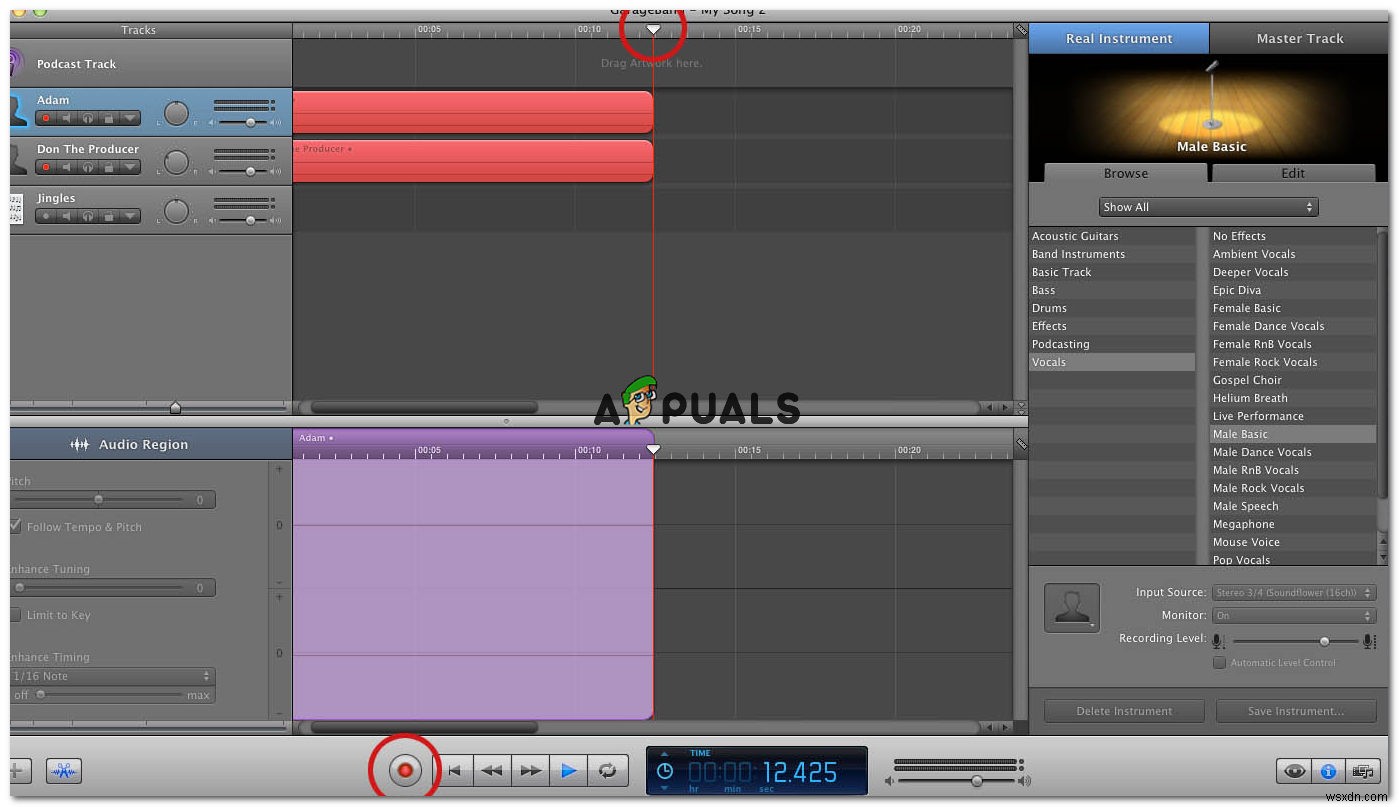The width and height of the screenshot is (1399, 807).
Task: Adjust the Recording Level slider
Action: pos(1325,641)
